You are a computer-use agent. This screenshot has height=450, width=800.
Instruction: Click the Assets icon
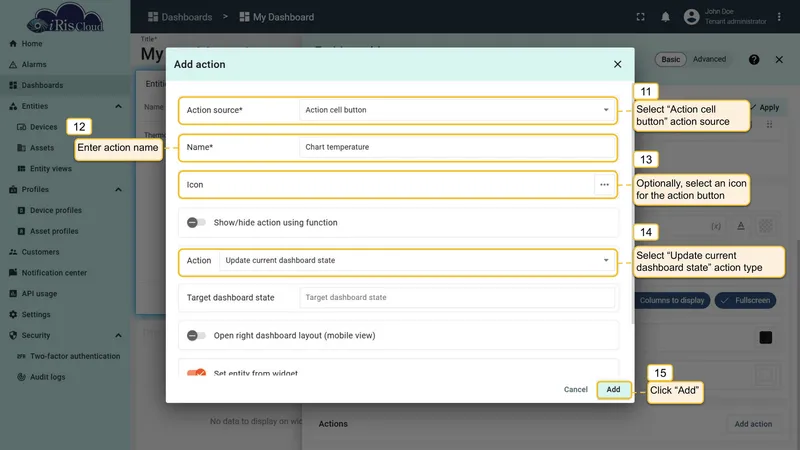coord(21,148)
